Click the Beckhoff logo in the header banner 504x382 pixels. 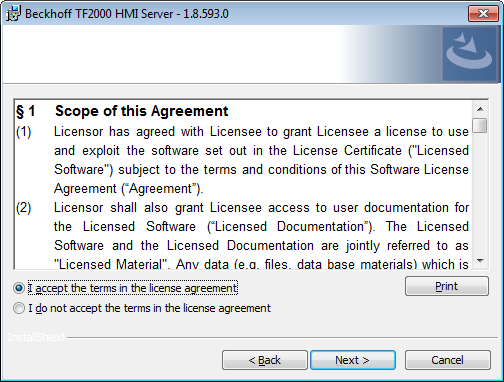pyautogui.click(x=469, y=54)
